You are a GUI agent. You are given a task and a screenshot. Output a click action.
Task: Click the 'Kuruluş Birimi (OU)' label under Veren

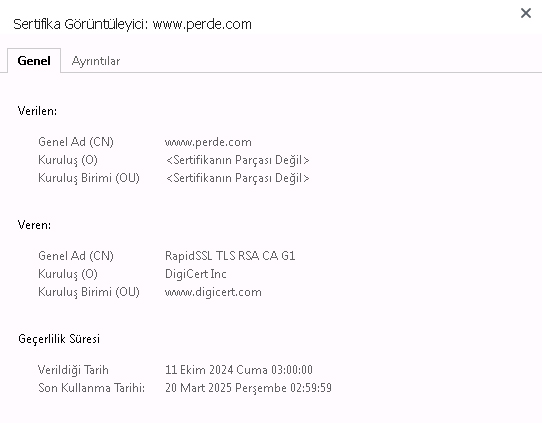(x=89, y=292)
